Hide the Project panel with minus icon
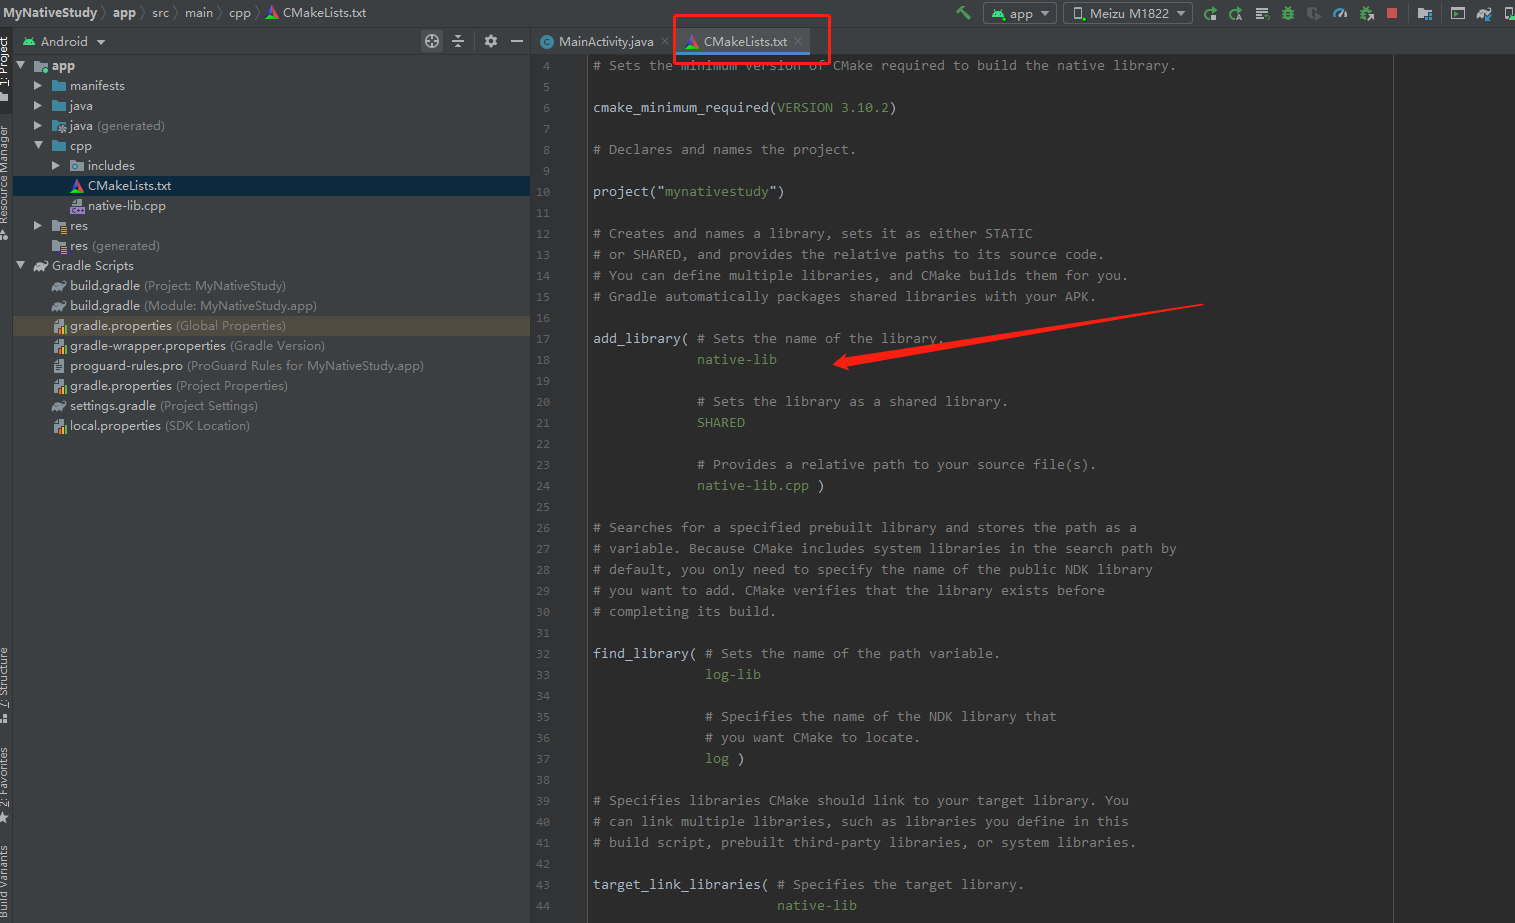The width and height of the screenshot is (1515, 923). (516, 41)
